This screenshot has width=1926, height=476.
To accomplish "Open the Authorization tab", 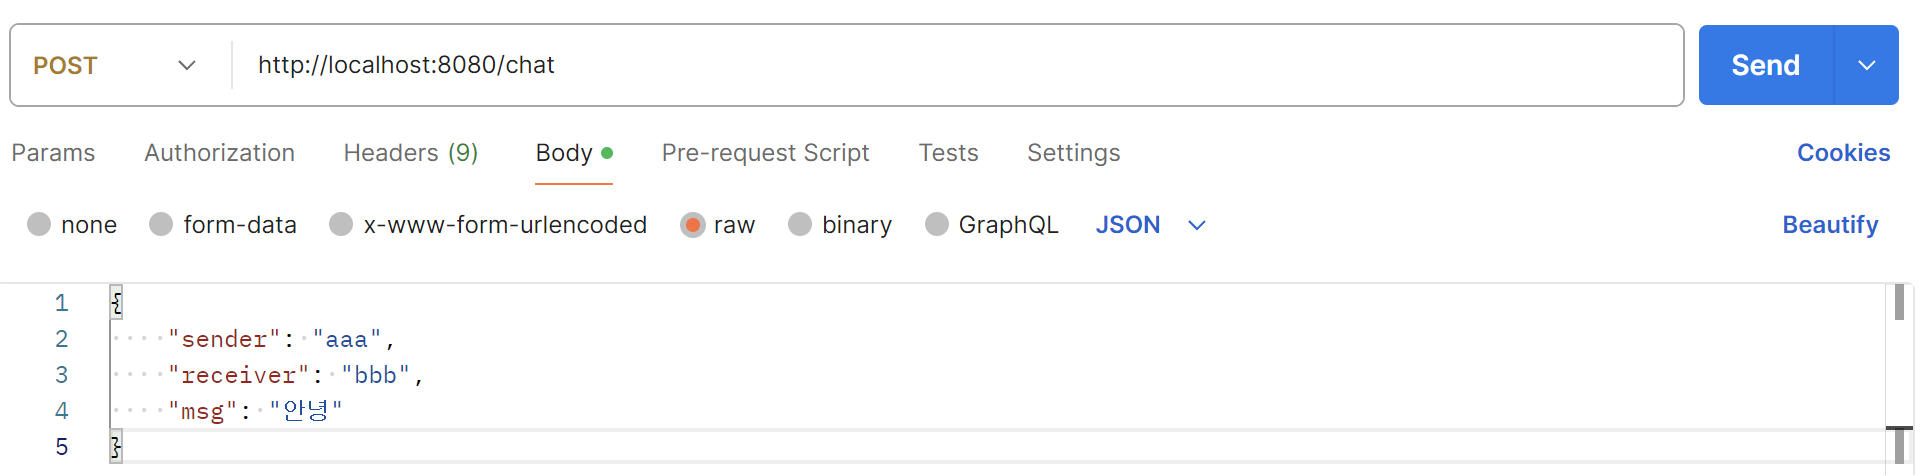I will click(219, 153).
